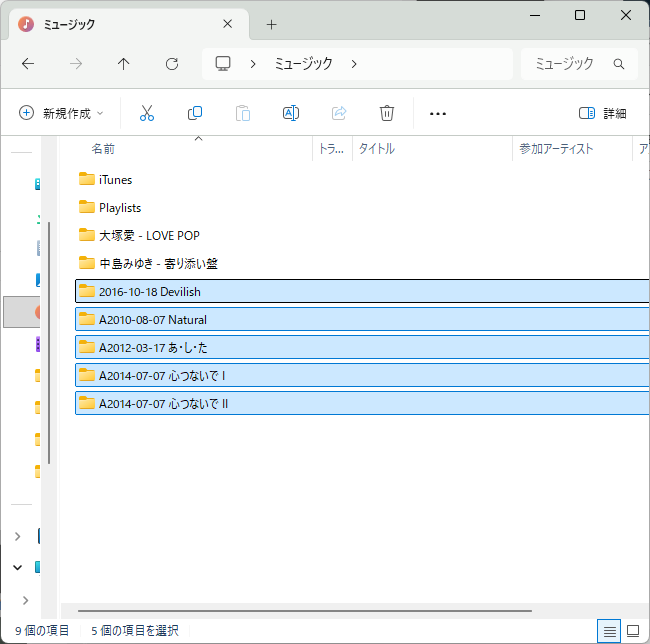Viewport: 650px width, 644px height.
Task: Click the PC monitor icon in address bar
Action: [223, 64]
